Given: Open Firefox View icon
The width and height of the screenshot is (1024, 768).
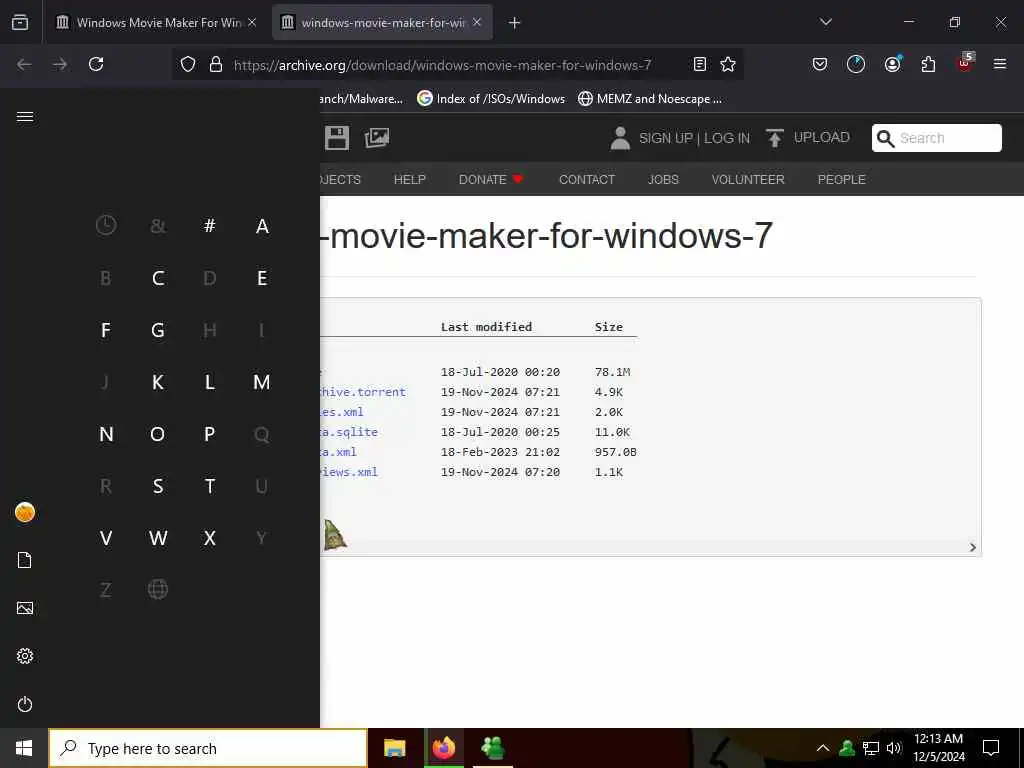Looking at the screenshot, I should point(20,22).
